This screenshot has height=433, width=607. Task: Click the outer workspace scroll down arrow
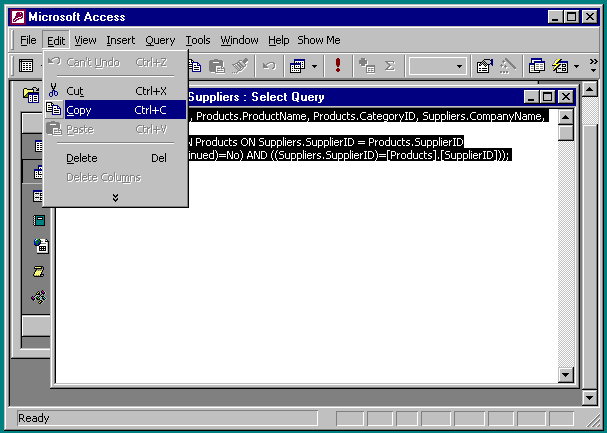(x=589, y=397)
